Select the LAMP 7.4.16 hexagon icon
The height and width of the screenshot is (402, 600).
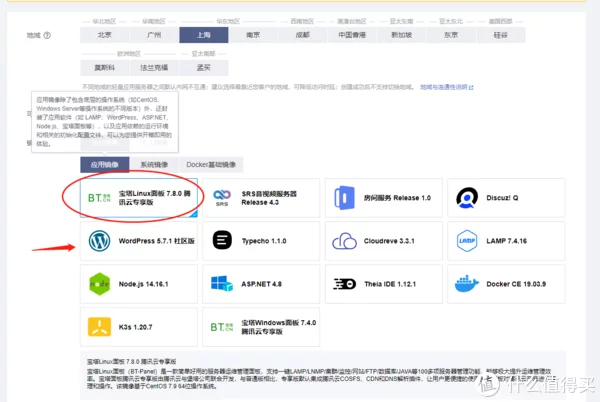467,241
